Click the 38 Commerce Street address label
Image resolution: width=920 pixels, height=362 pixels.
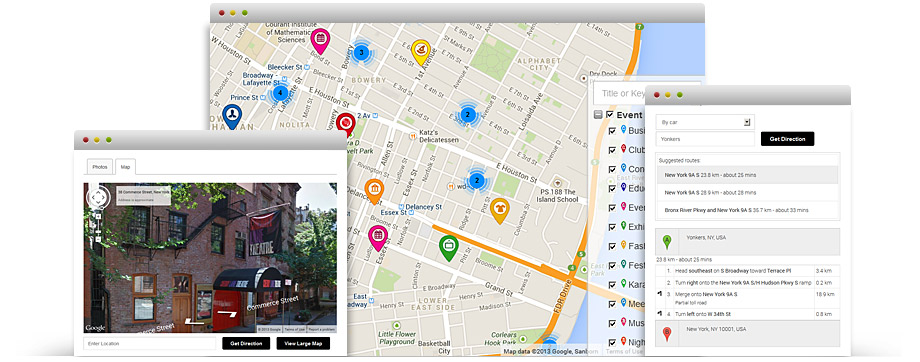[143, 192]
